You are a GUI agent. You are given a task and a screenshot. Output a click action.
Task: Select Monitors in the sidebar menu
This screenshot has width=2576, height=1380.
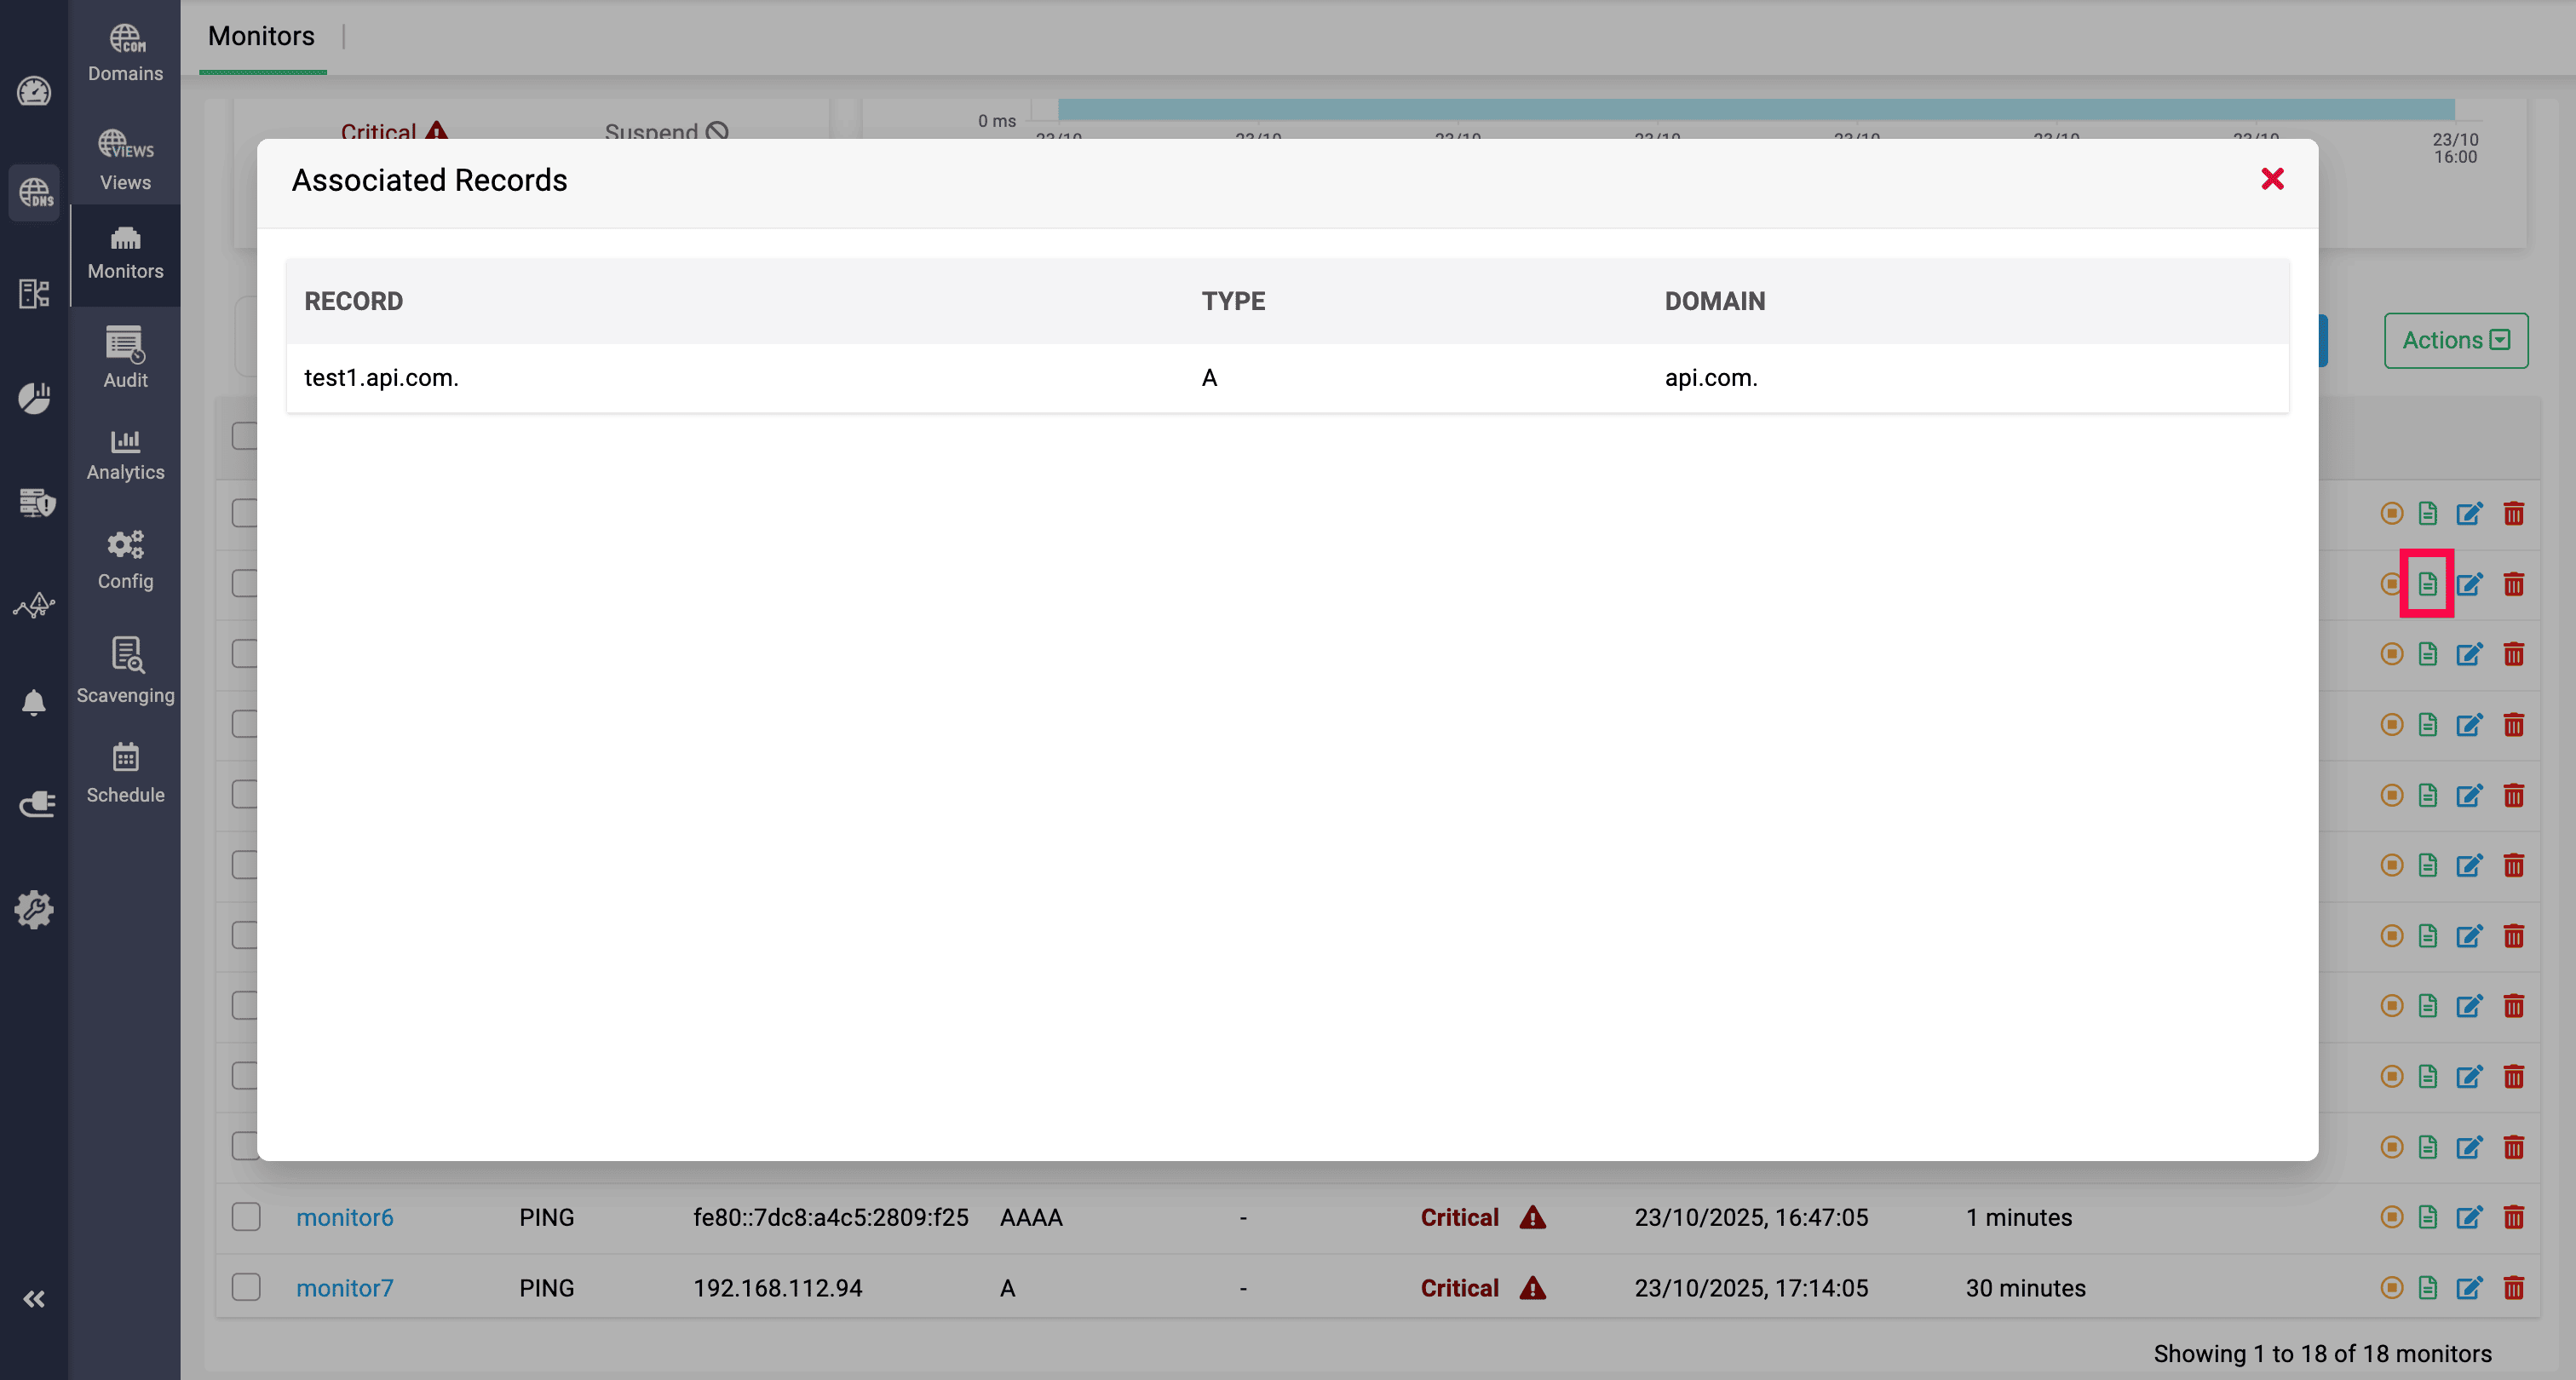(125, 252)
